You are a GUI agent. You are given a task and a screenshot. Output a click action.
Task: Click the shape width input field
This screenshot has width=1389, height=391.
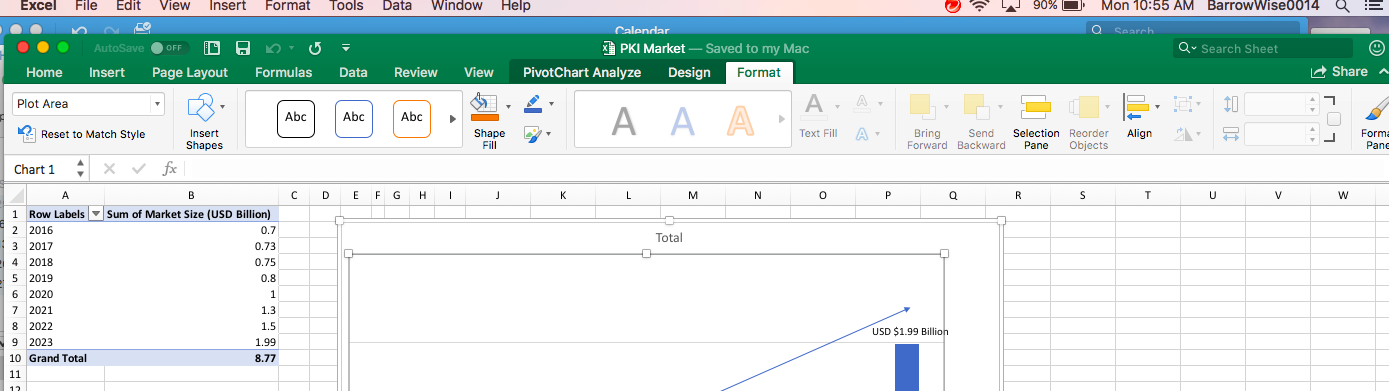[x=1276, y=134]
